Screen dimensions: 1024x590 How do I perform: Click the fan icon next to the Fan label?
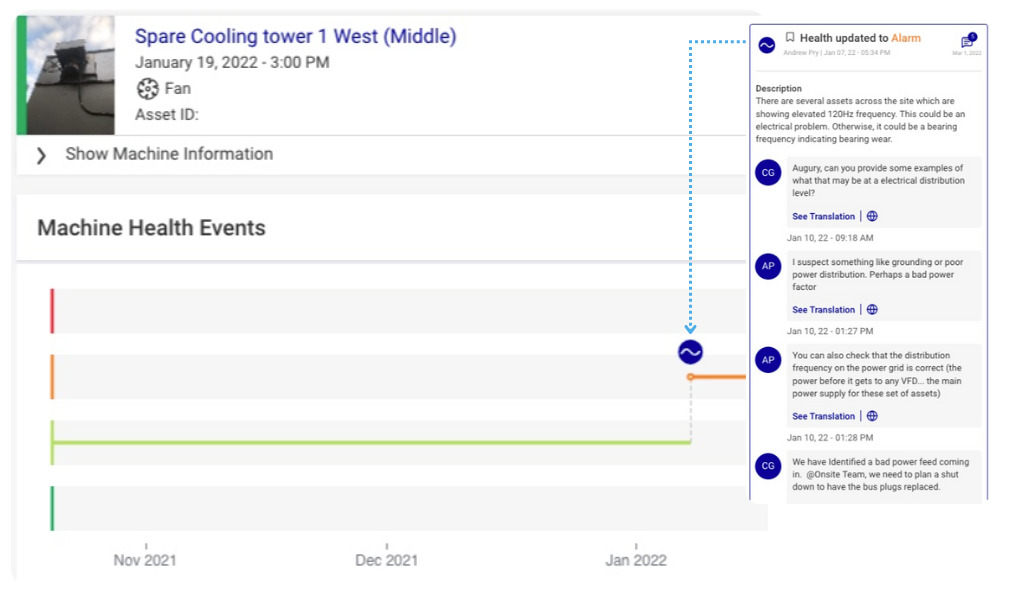[x=148, y=88]
